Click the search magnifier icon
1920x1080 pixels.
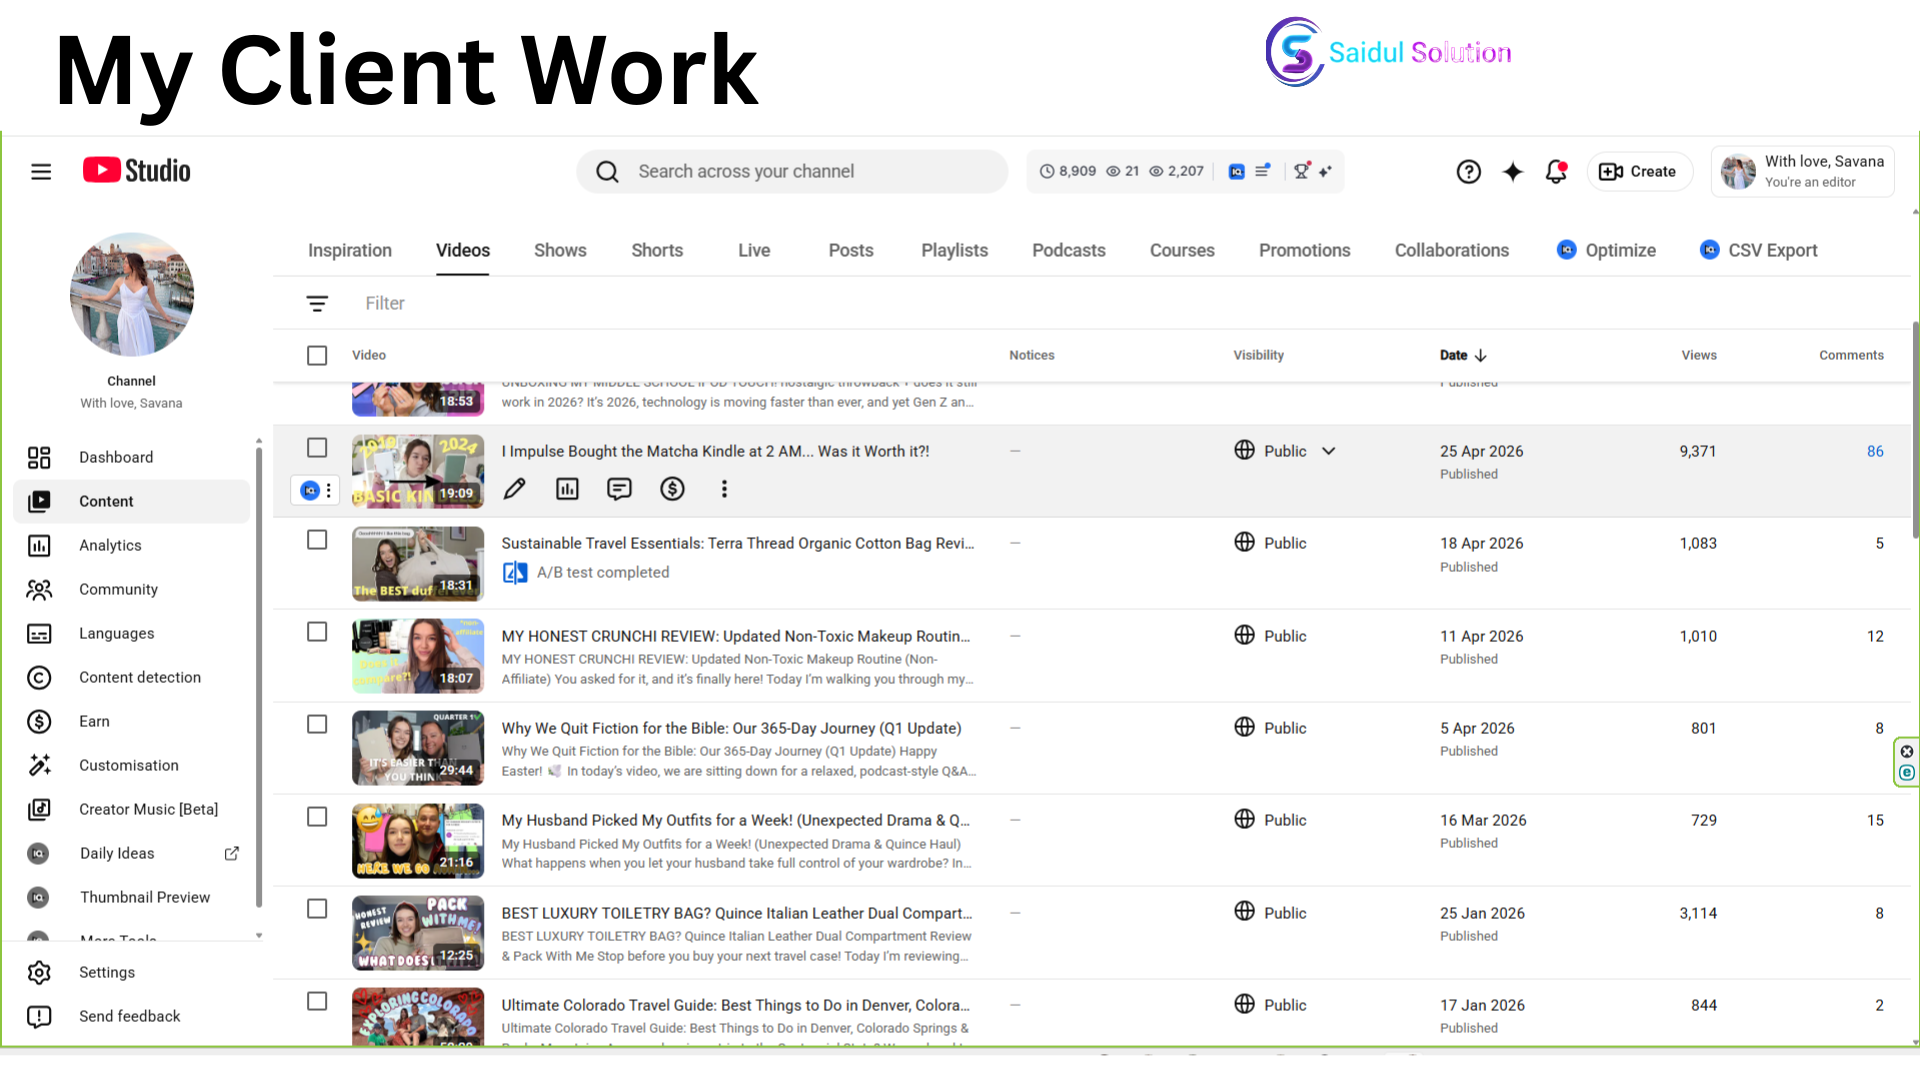point(607,172)
